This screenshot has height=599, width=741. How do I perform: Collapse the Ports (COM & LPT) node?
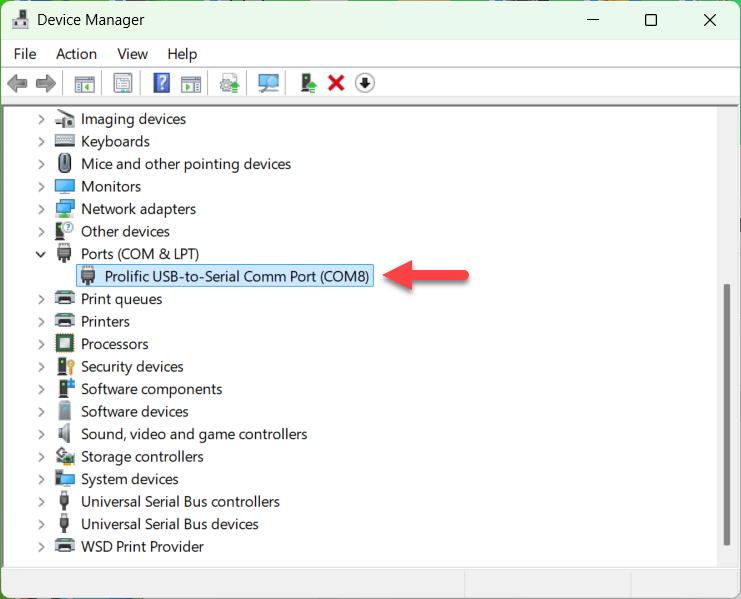pos(41,254)
